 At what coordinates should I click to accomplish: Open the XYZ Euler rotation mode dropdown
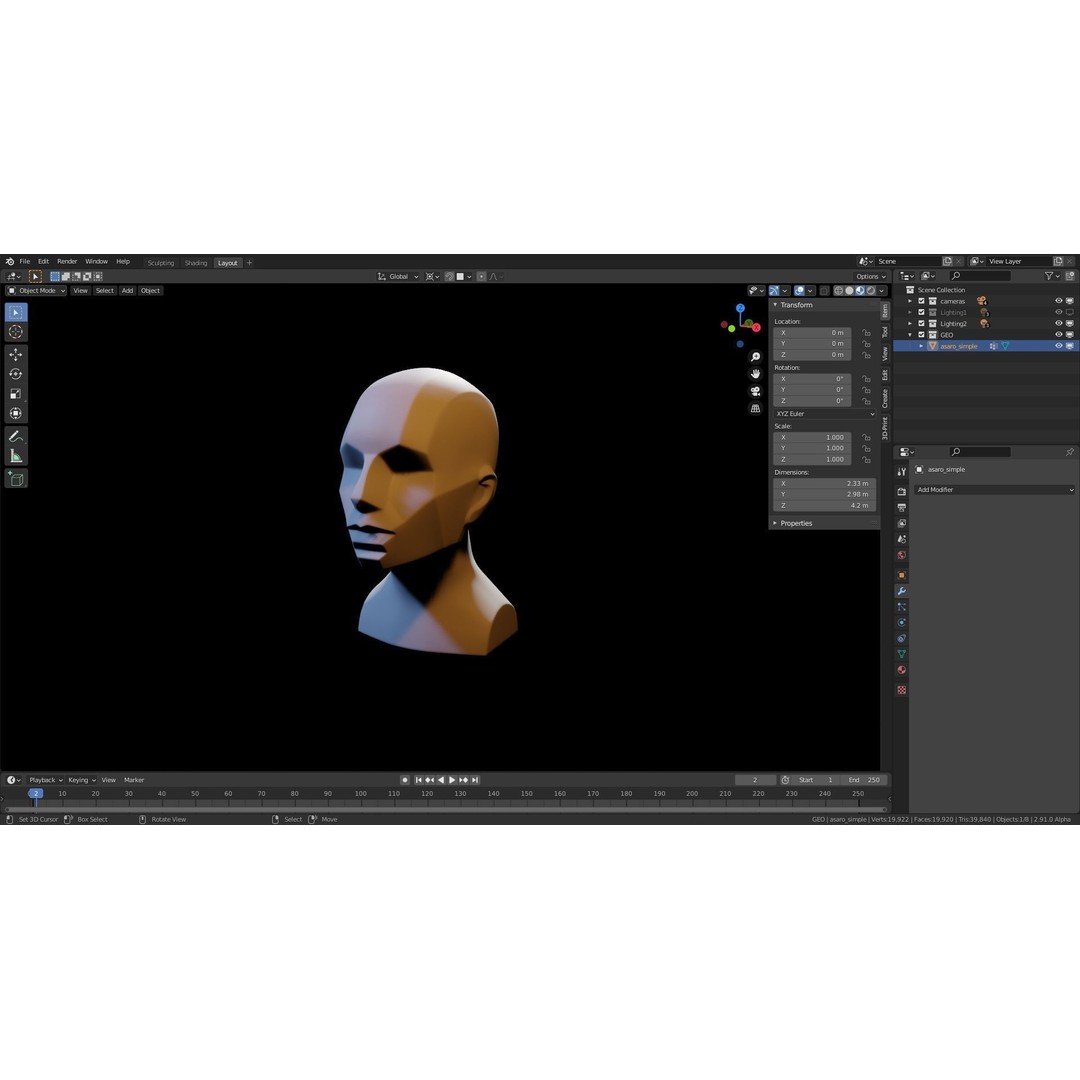[824, 413]
